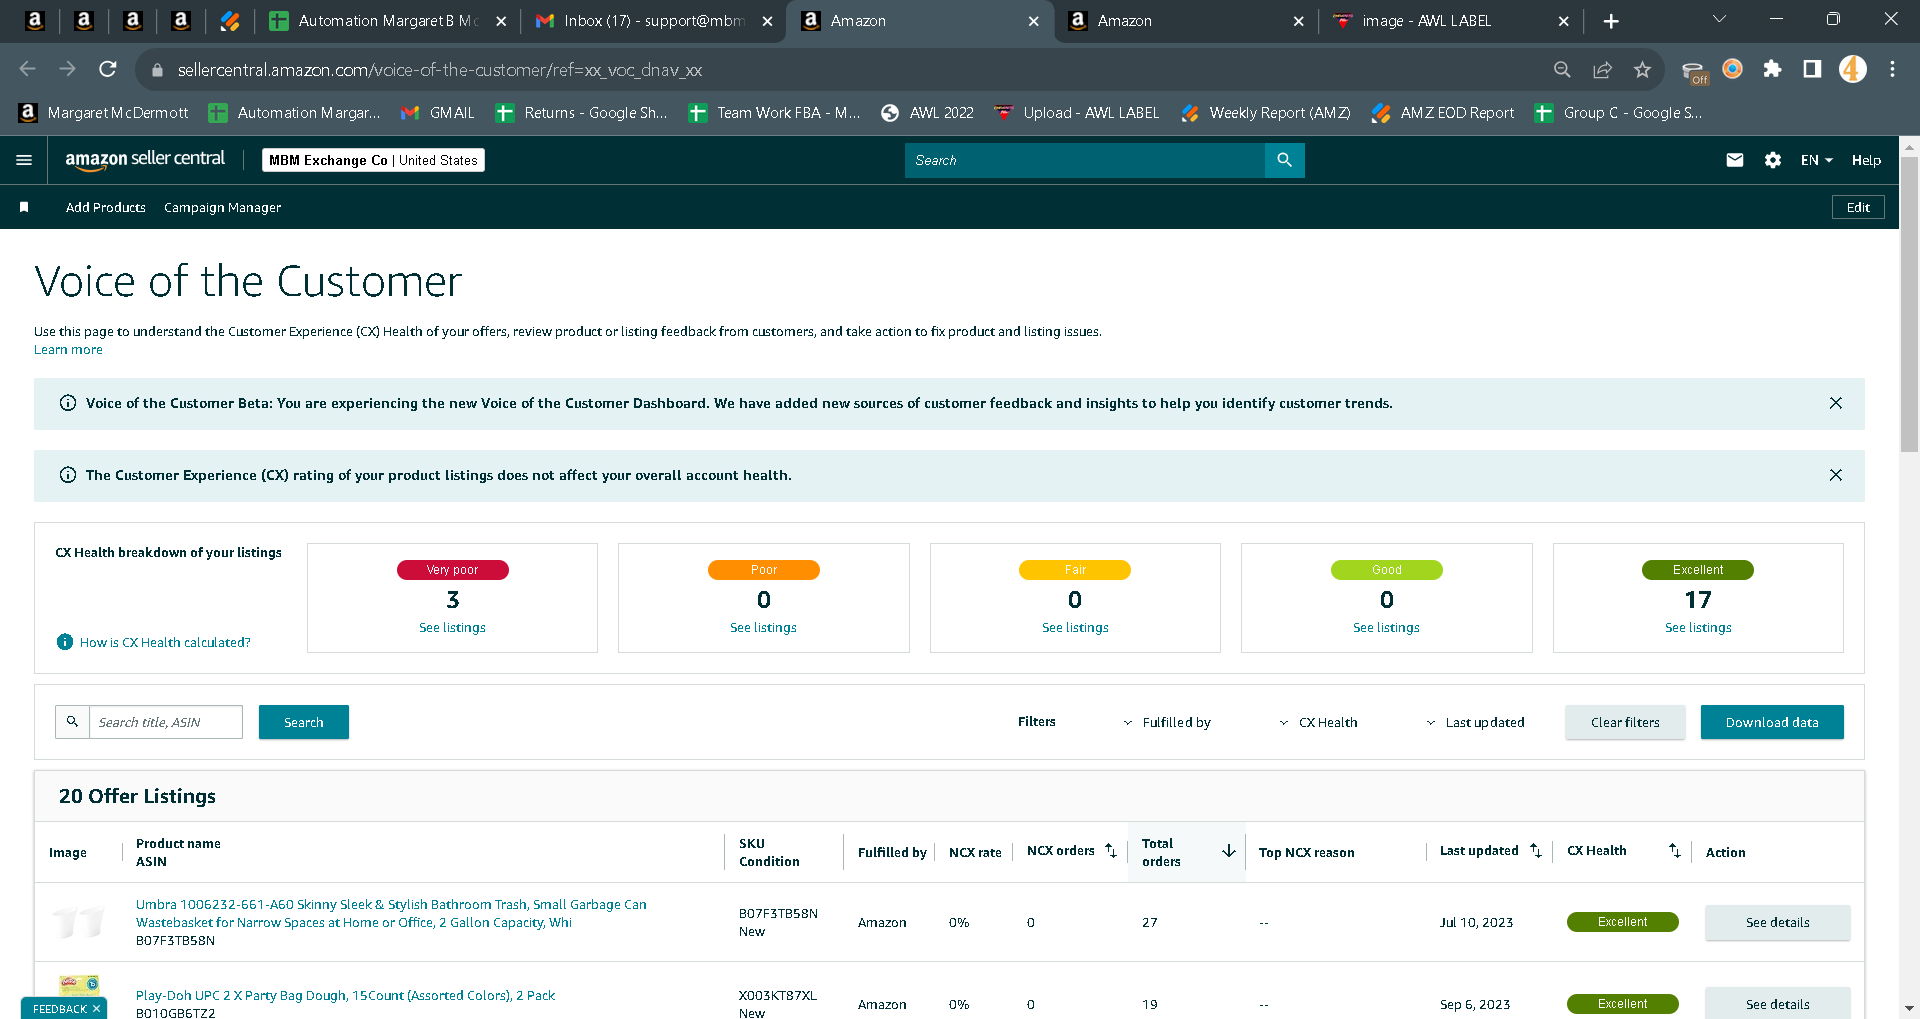1920x1019 pixels.
Task: See listings under Poor
Action: [x=763, y=628]
